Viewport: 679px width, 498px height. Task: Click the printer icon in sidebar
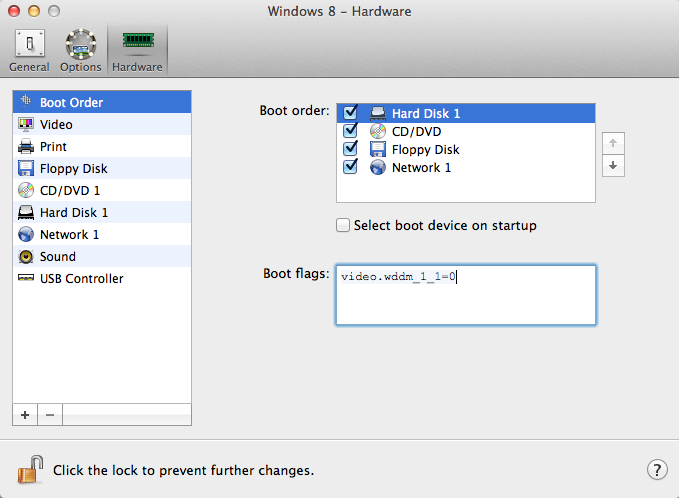26,146
